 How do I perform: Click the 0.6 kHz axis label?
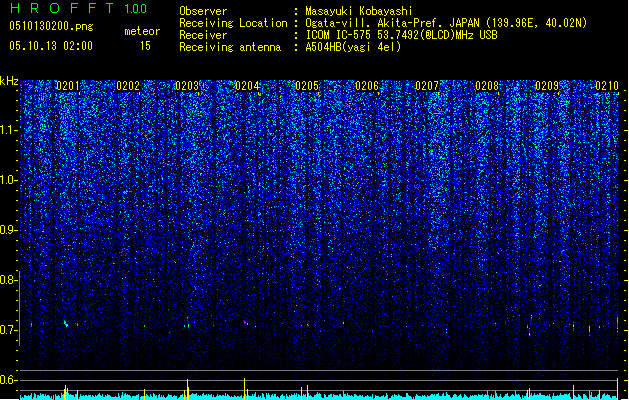click(x=7, y=380)
